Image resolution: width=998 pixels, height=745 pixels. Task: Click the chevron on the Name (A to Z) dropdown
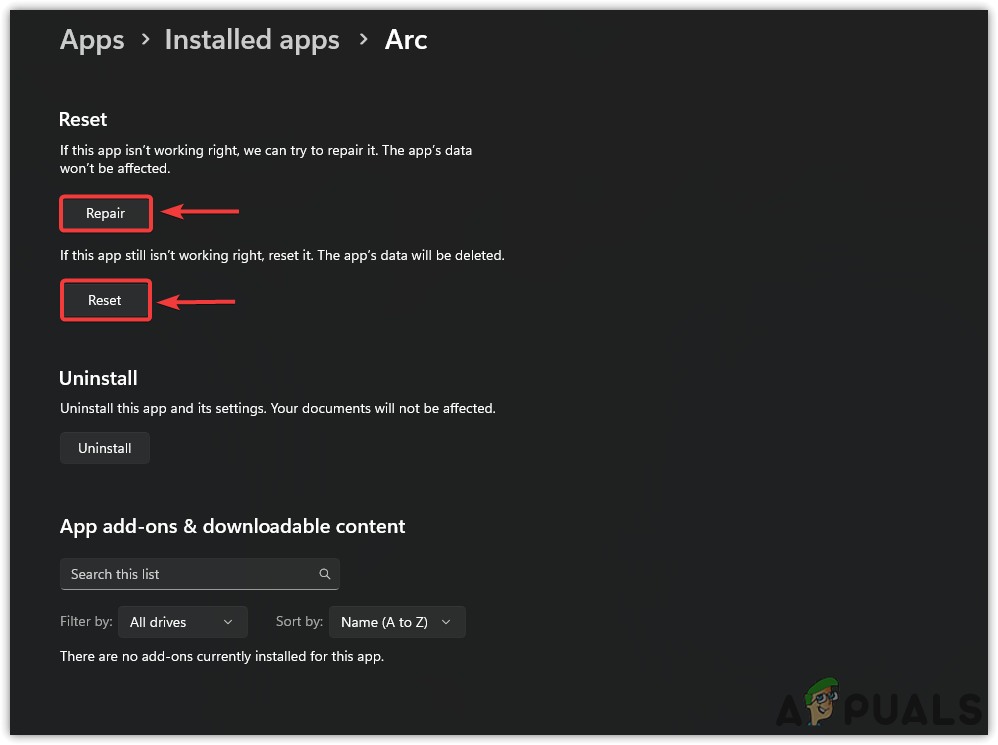446,622
